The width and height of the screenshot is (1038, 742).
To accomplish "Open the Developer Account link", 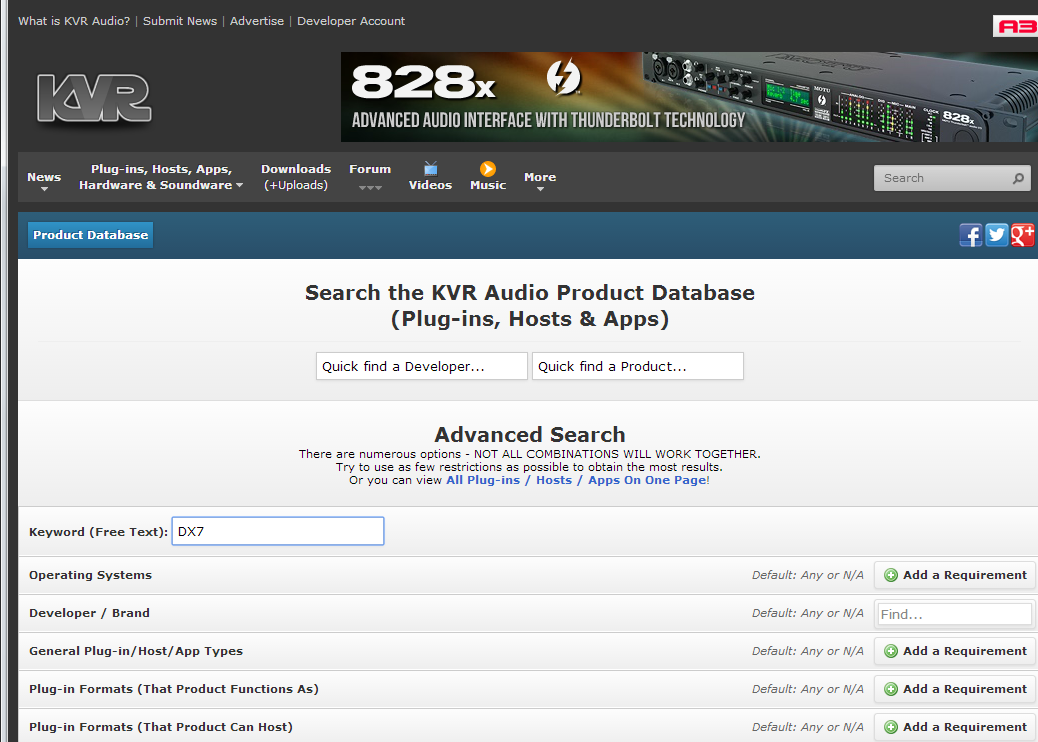I will [x=351, y=21].
